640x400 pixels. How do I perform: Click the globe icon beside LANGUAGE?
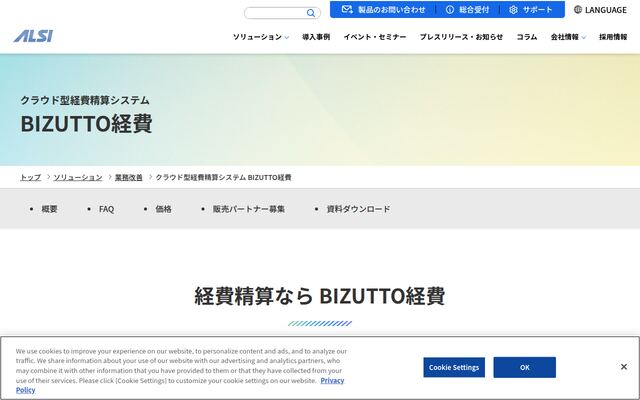pos(578,9)
